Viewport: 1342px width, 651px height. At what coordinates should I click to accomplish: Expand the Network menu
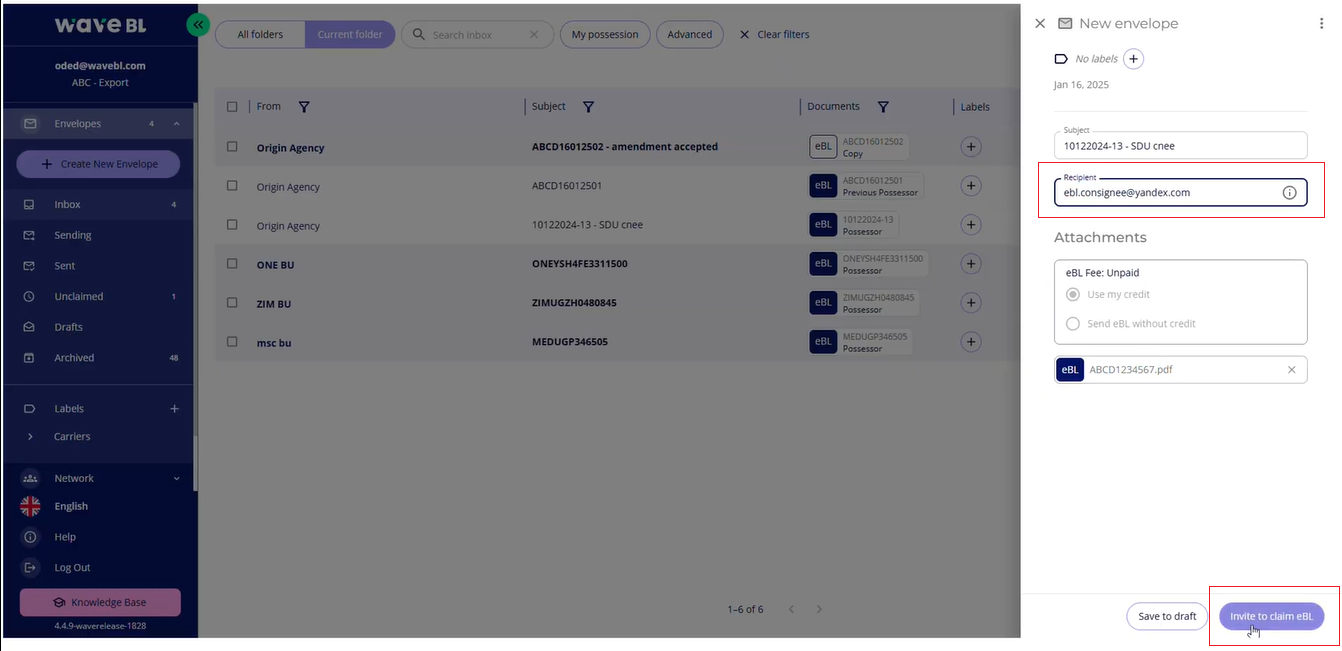(176, 479)
